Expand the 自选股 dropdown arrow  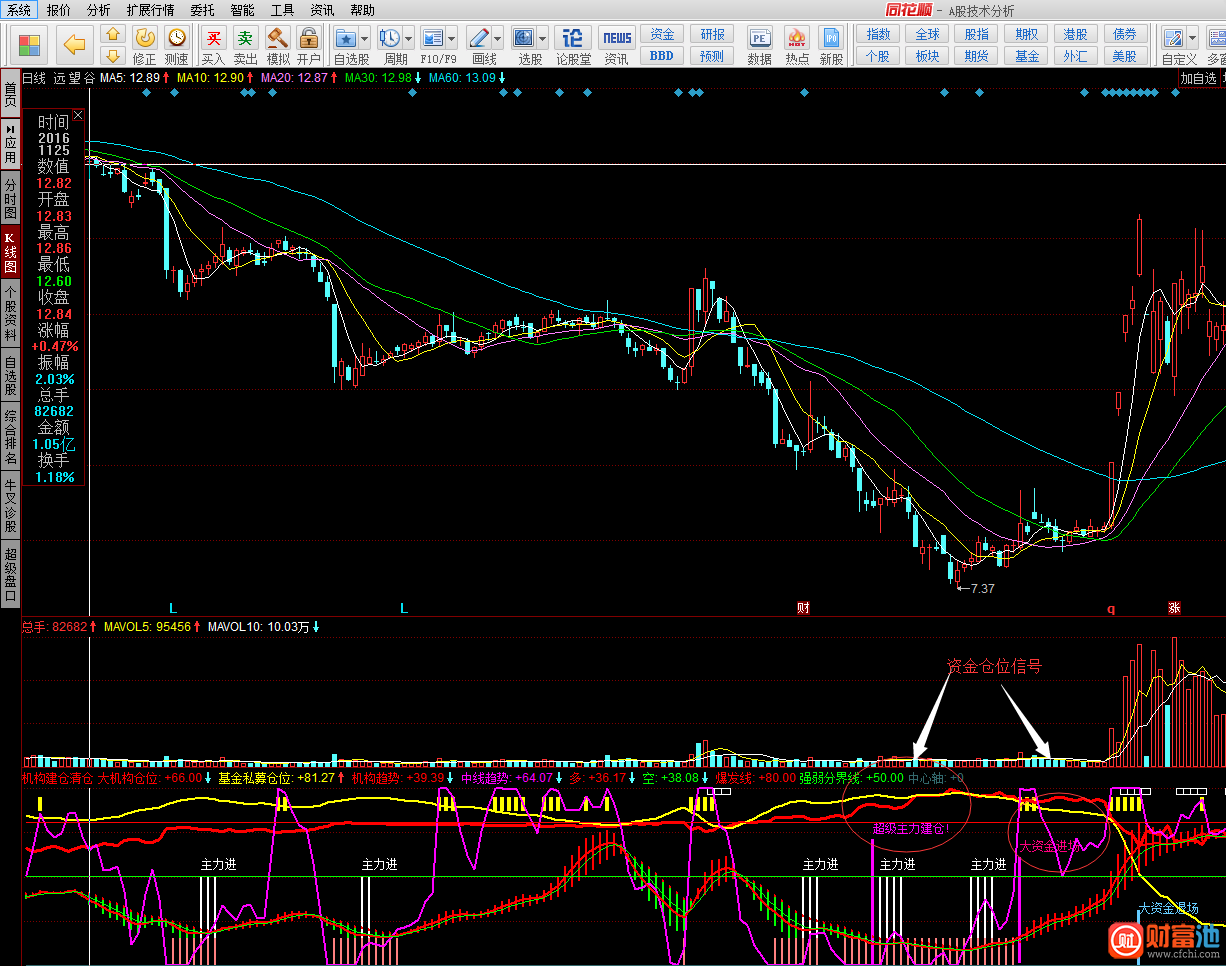[365, 39]
